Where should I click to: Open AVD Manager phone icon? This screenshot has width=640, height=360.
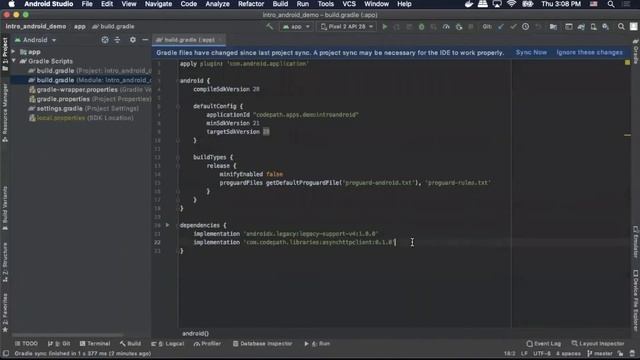[x=593, y=27]
